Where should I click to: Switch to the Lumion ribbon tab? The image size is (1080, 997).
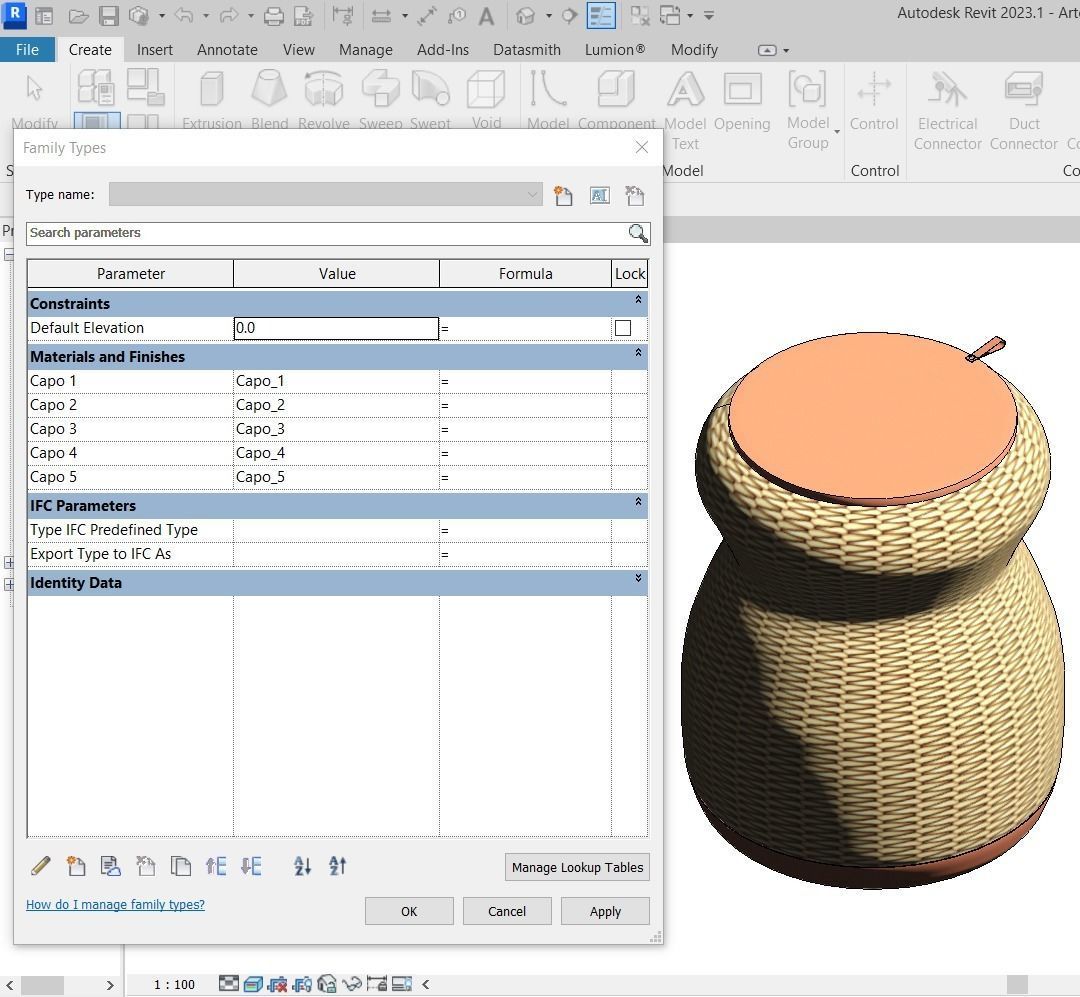[x=615, y=50]
